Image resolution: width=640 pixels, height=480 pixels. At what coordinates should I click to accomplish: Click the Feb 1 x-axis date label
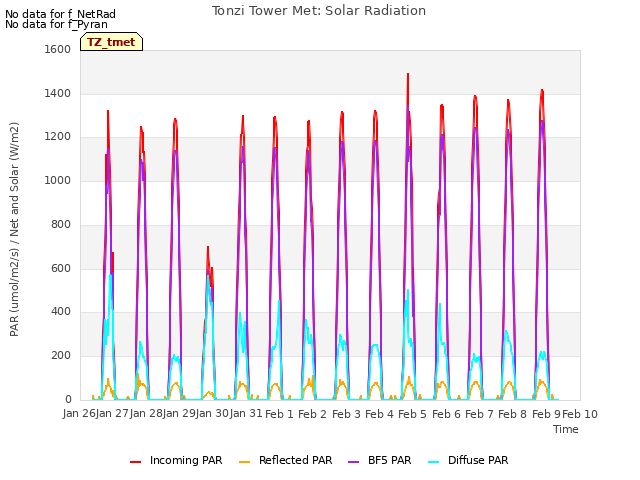(x=280, y=414)
